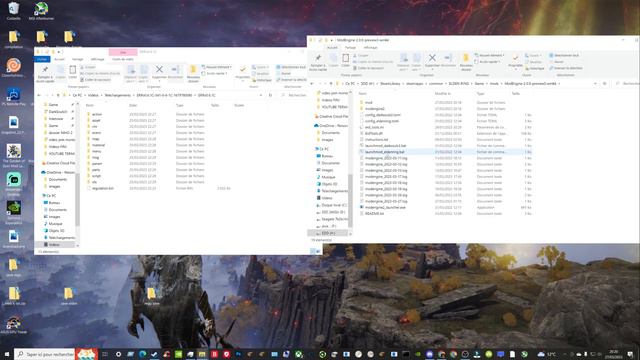Click back arrow in ModEngine window
640x360 pixels.
coord(312,83)
